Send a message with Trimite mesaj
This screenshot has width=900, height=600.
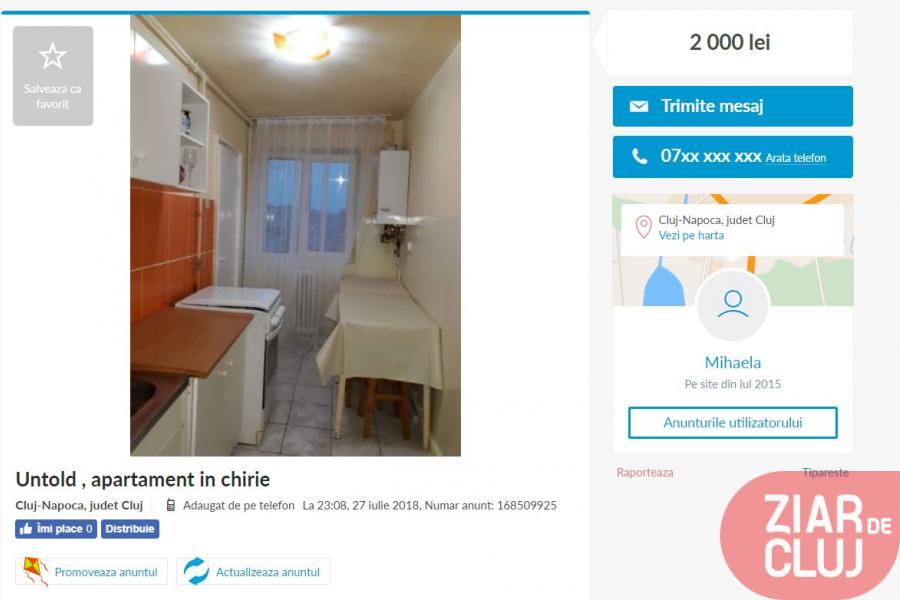click(732, 106)
